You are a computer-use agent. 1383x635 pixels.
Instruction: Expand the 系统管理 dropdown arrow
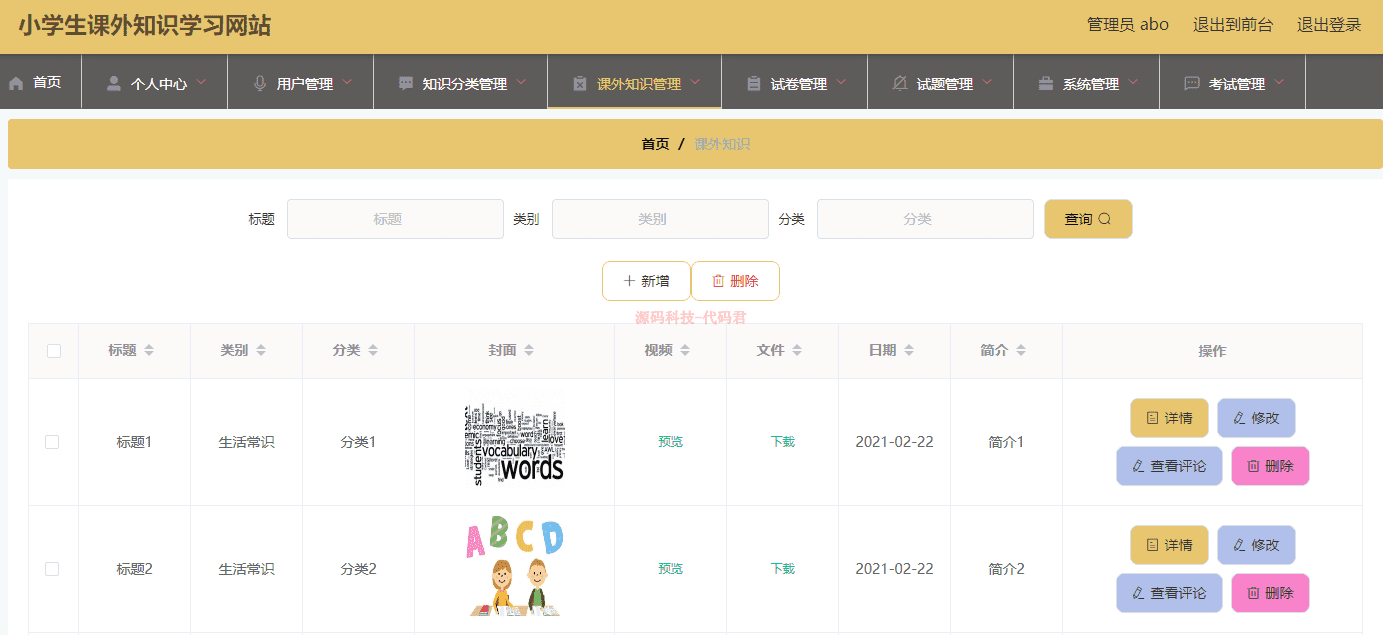tap(1134, 82)
